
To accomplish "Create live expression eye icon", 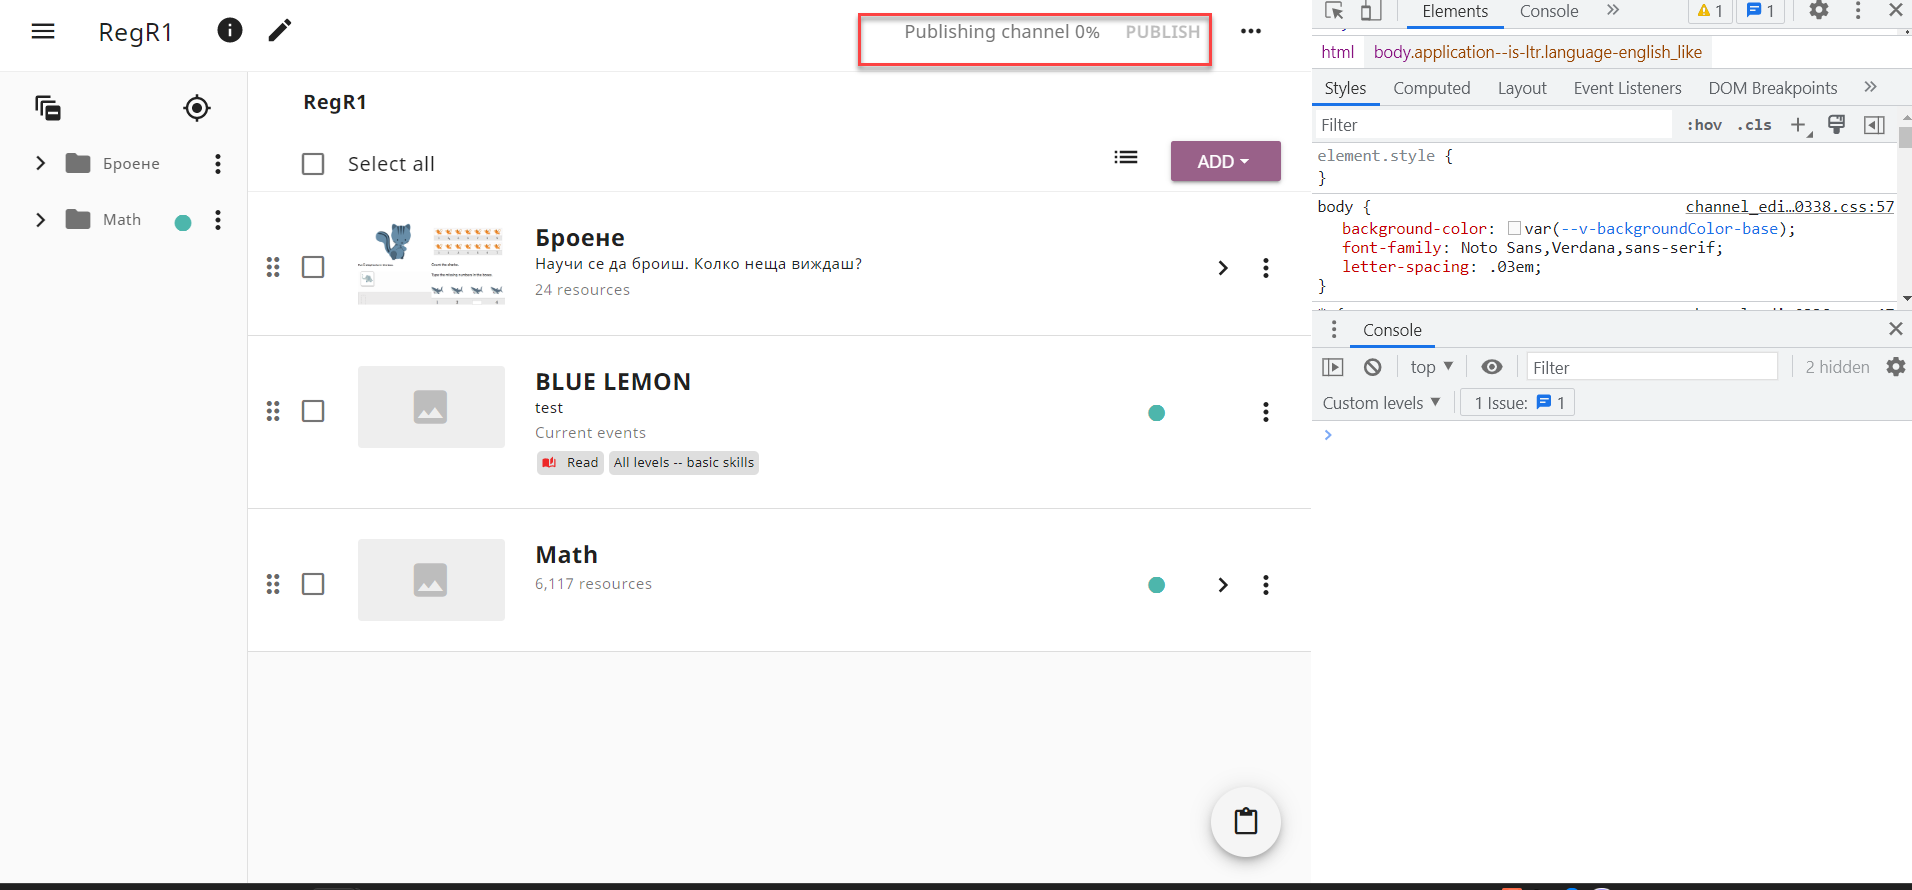I will (1492, 367).
